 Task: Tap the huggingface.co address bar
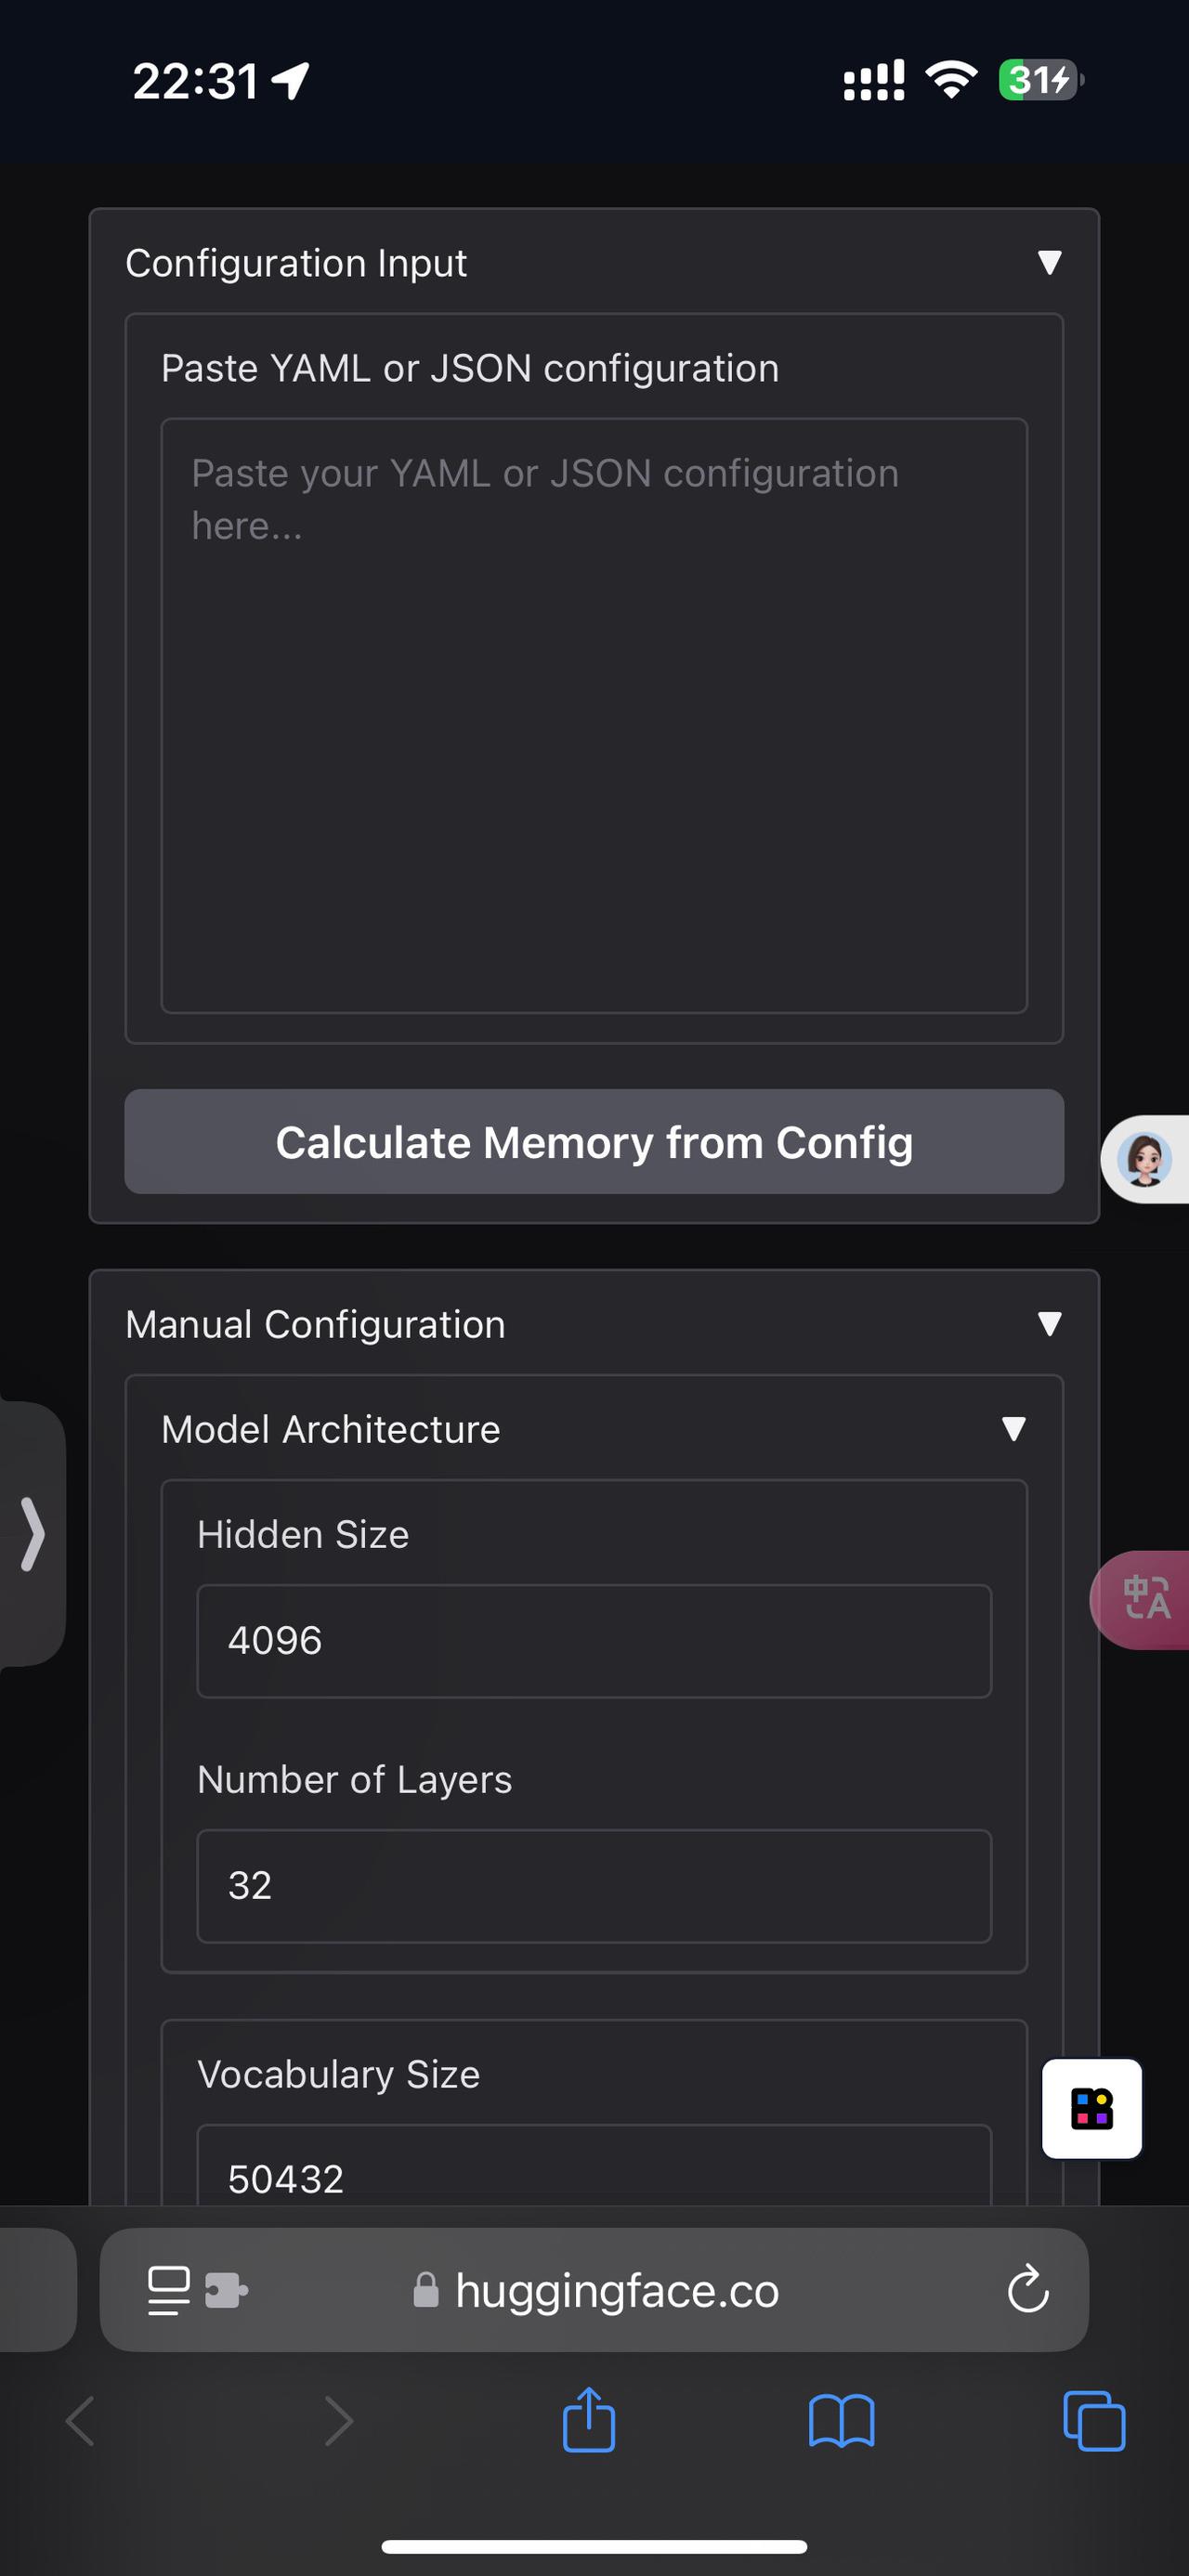coord(594,2290)
